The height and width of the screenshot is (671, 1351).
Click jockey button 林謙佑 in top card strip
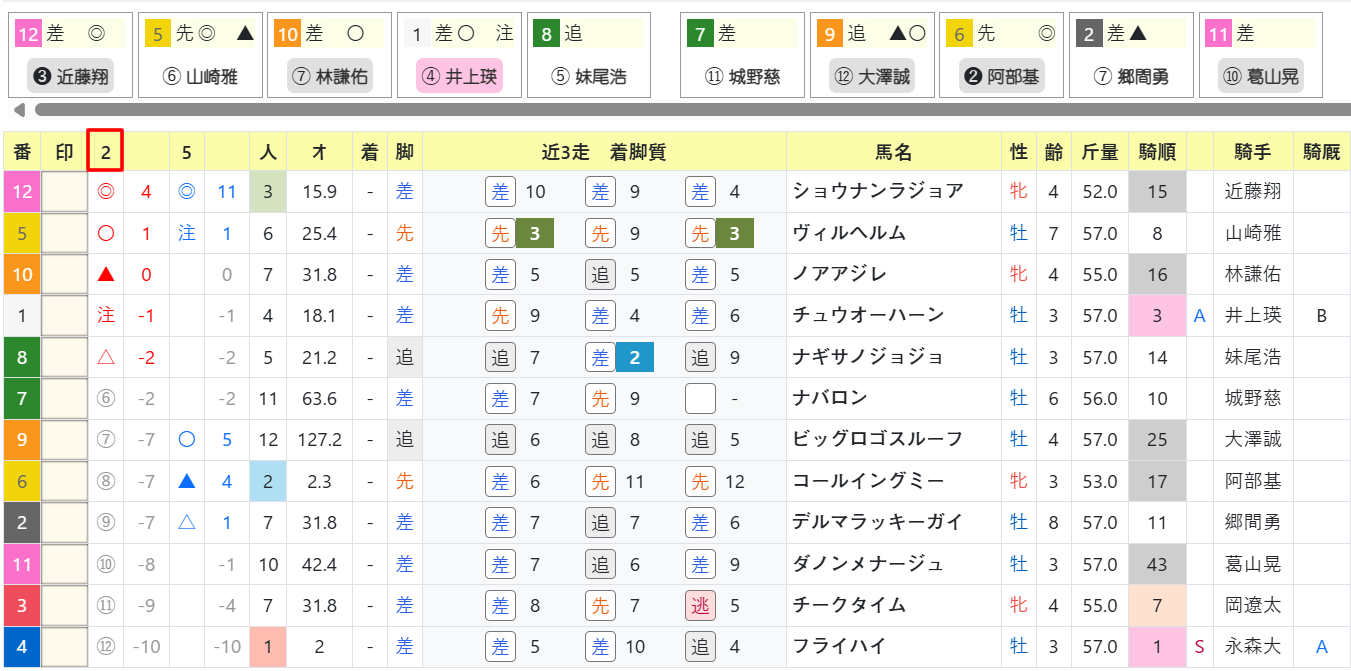(x=329, y=76)
